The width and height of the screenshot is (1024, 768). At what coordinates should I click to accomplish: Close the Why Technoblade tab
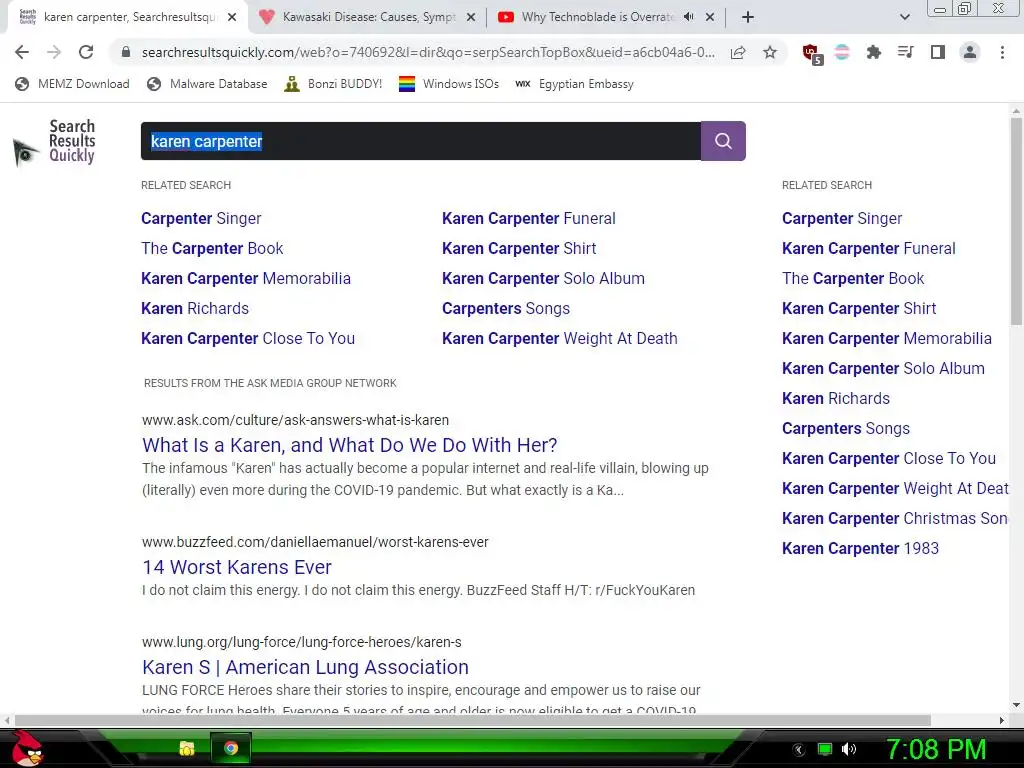pyautogui.click(x=710, y=17)
